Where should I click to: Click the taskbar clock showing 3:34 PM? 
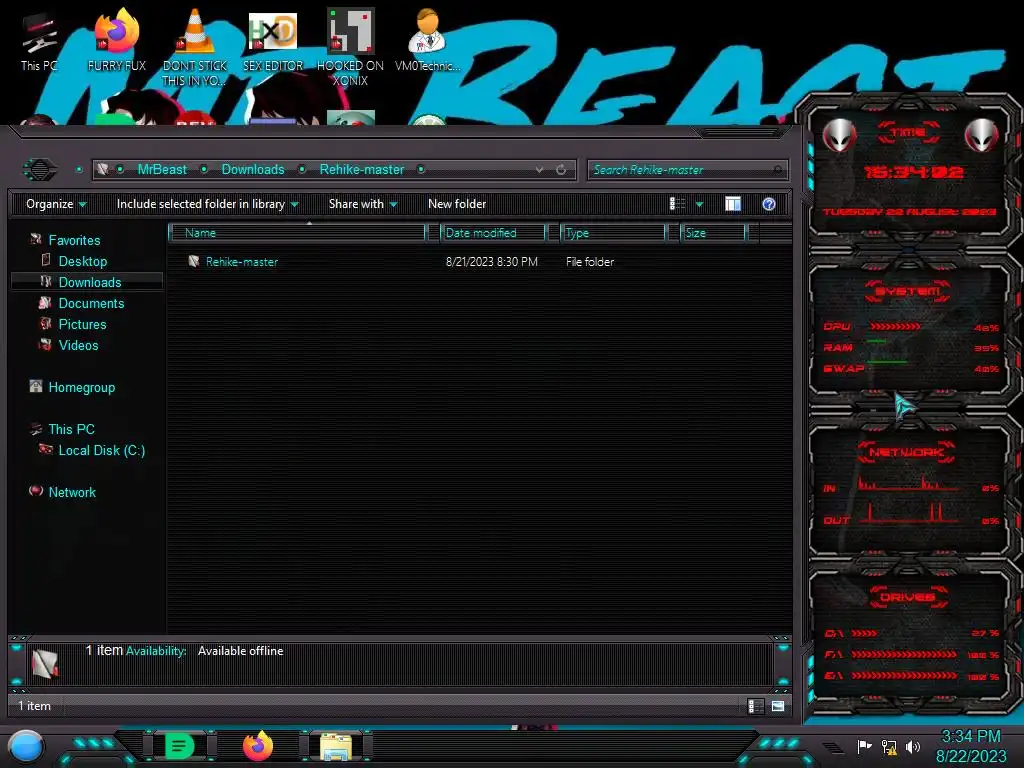pyautogui.click(x=970, y=746)
